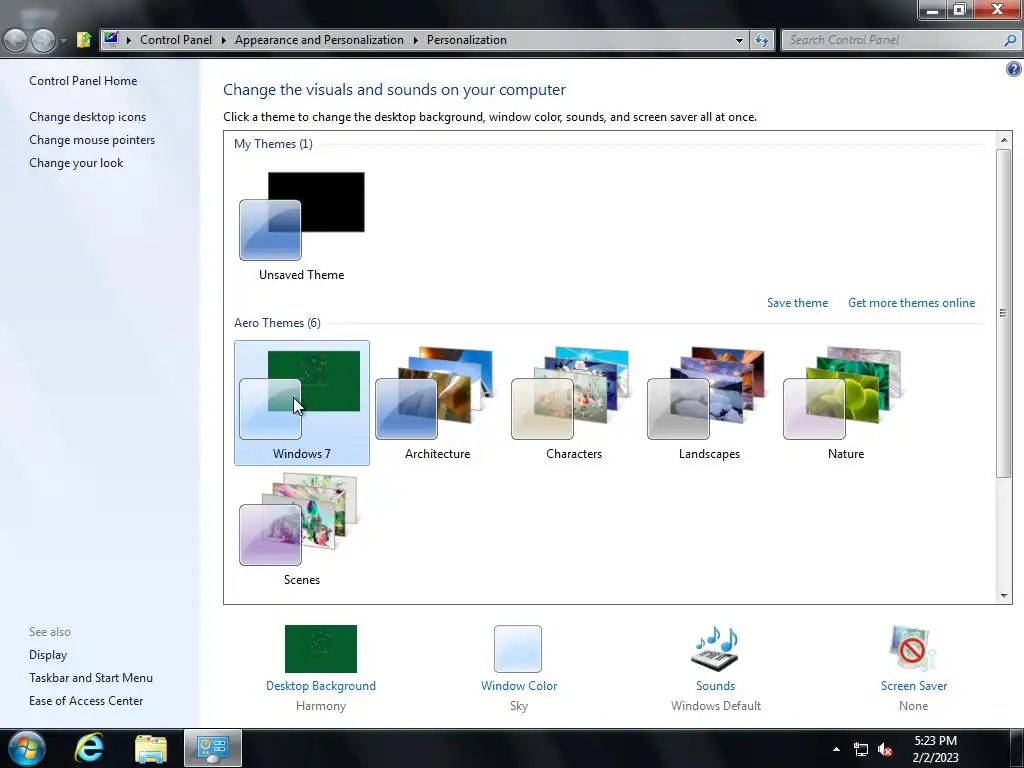Click the search magnifier icon
The image size is (1024, 768).
(1010, 40)
